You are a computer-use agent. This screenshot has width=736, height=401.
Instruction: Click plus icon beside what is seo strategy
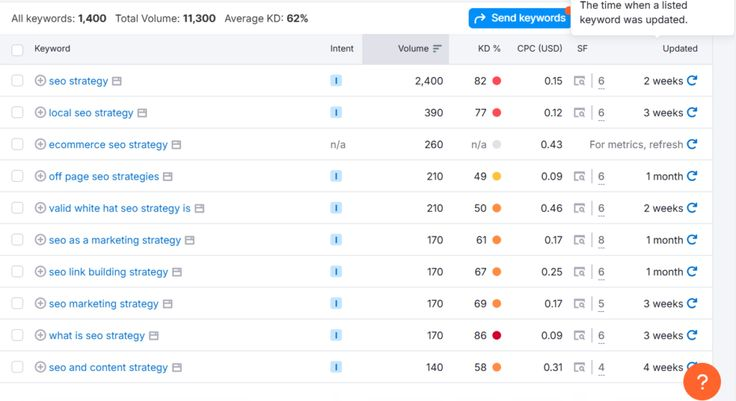click(40, 336)
